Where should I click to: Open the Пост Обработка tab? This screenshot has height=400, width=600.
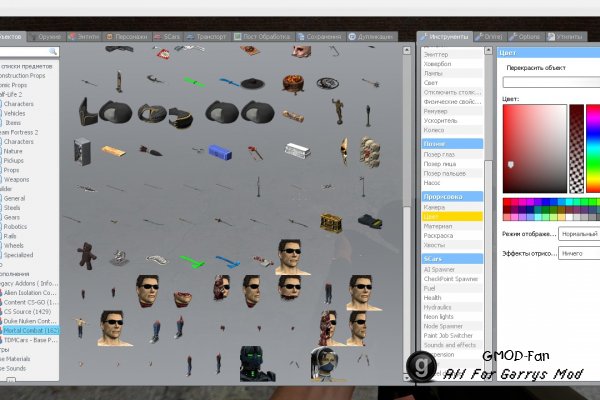tap(262, 37)
